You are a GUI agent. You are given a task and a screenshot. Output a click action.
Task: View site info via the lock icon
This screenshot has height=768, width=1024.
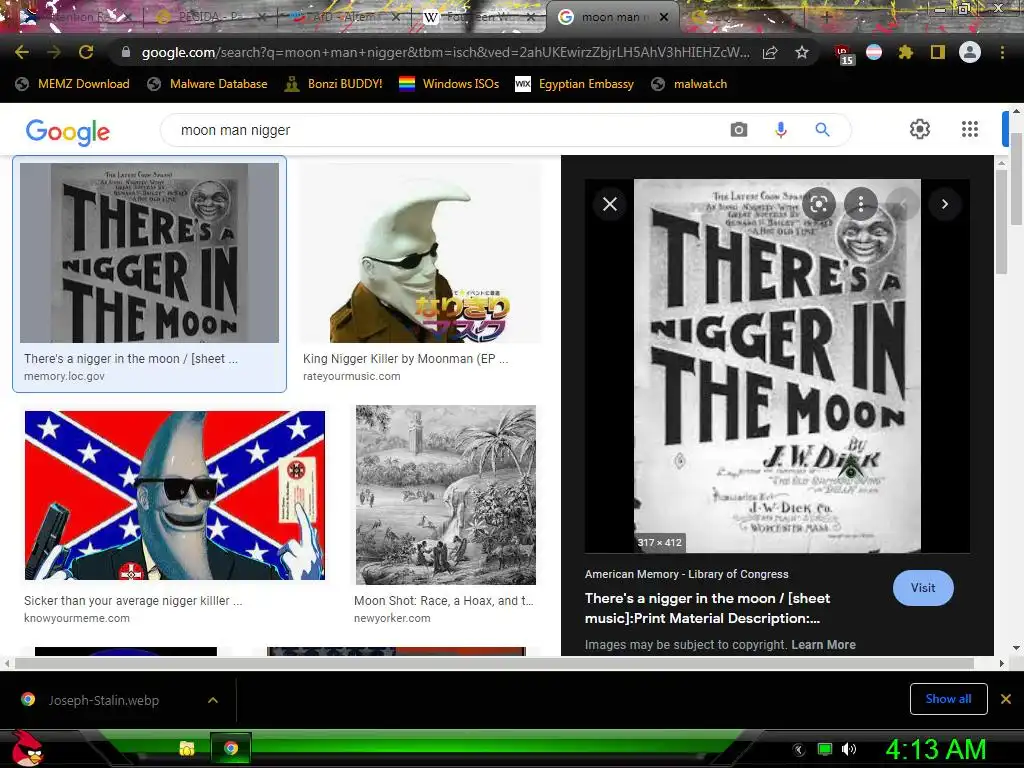[x=125, y=52]
